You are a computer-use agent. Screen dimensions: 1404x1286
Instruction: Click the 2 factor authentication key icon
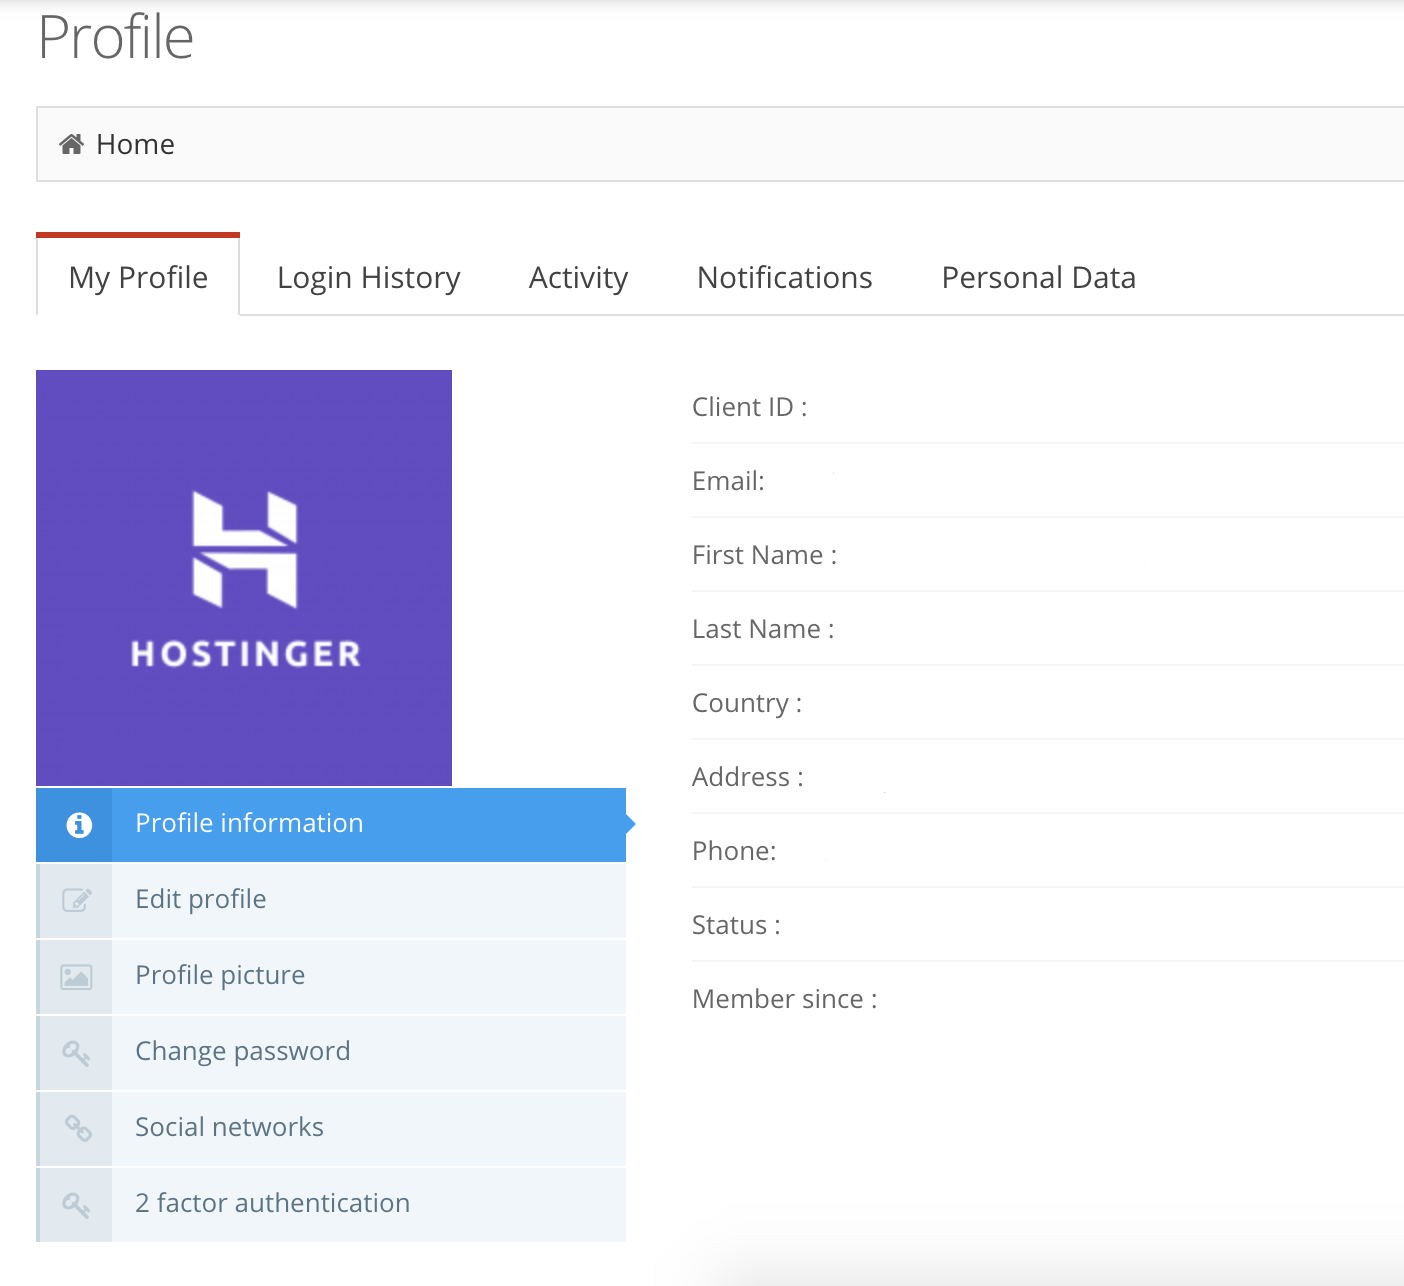coord(77,1204)
